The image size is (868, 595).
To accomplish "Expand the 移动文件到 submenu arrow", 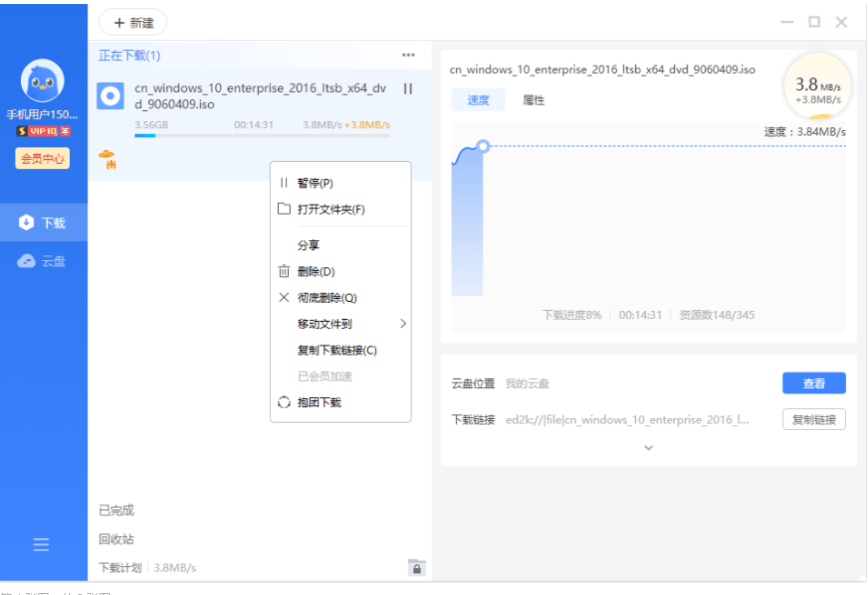I will [403, 324].
